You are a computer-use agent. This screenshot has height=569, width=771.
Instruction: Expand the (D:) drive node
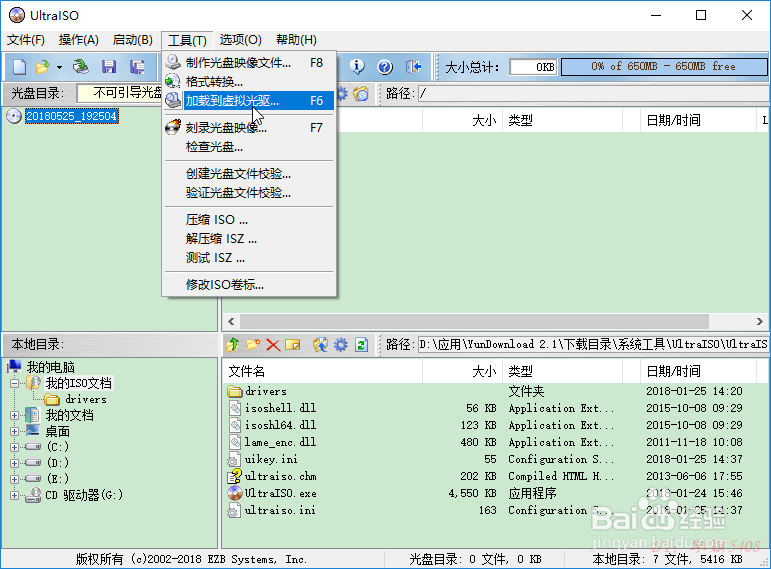14,463
